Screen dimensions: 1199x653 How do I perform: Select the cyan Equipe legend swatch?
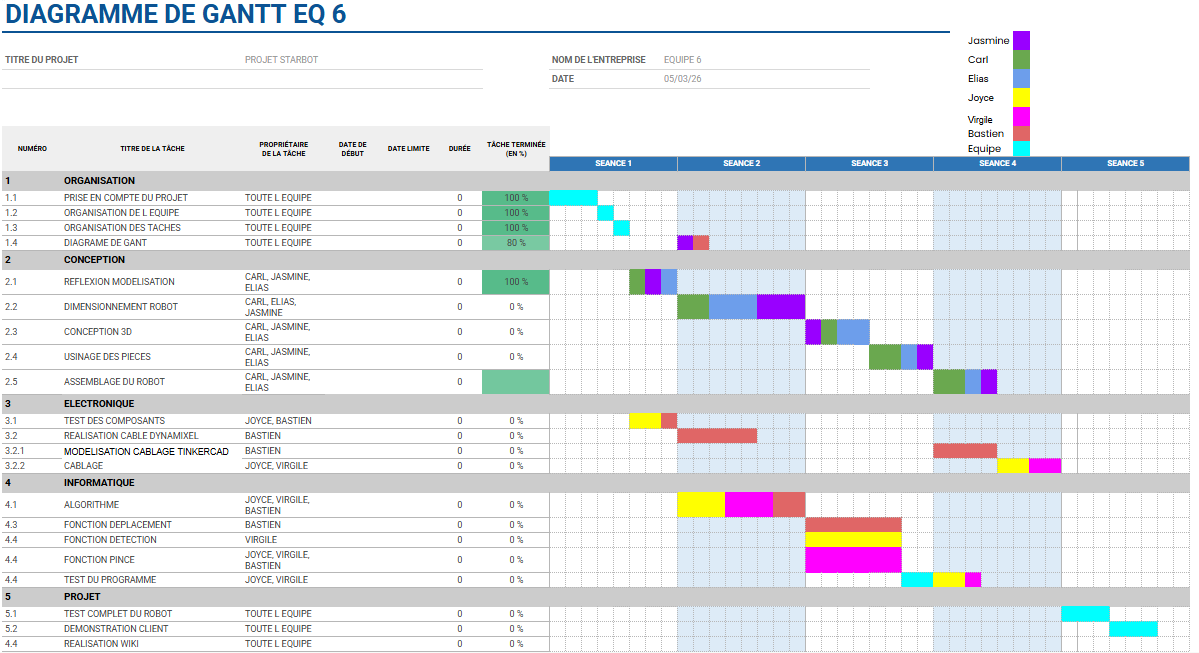point(1021,148)
